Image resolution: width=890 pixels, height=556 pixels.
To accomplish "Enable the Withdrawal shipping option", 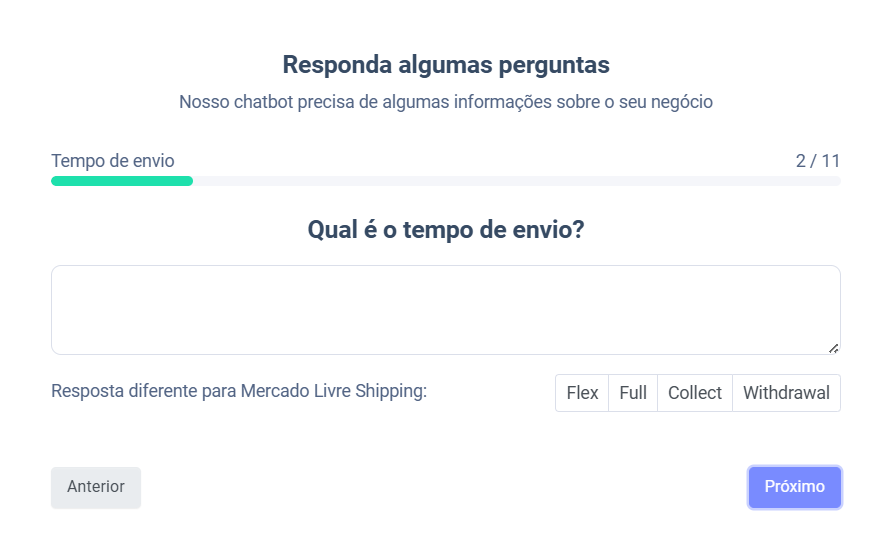I will coord(786,393).
